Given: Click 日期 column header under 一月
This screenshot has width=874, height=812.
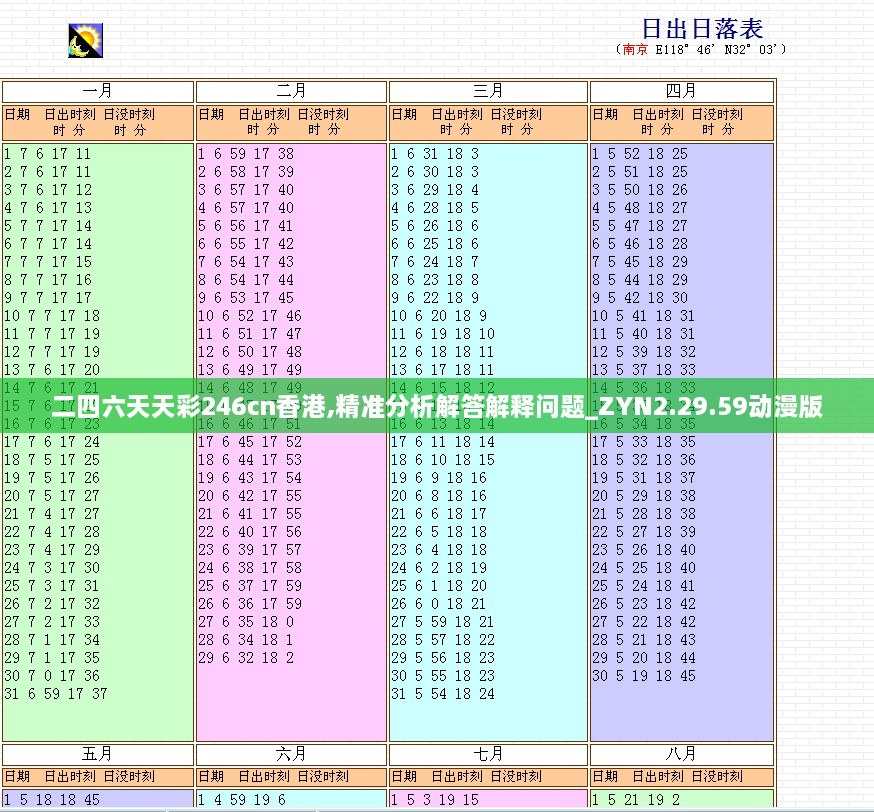Looking at the screenshot, I should 17,114.
